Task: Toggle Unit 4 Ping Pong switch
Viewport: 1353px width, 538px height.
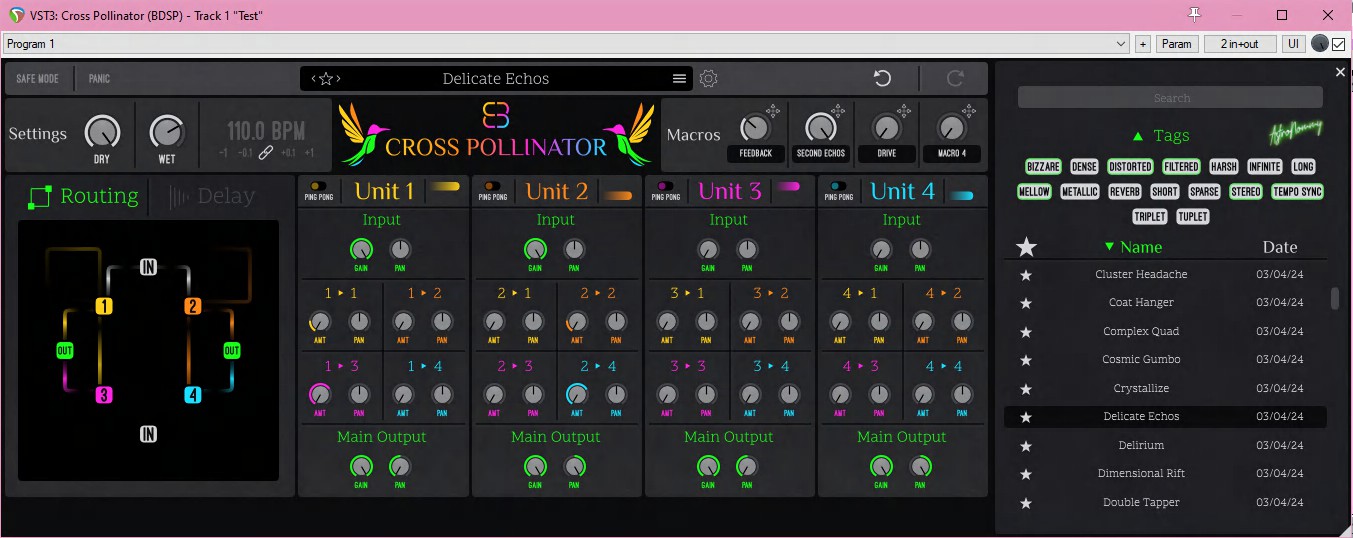Action: tap(838, 186)
